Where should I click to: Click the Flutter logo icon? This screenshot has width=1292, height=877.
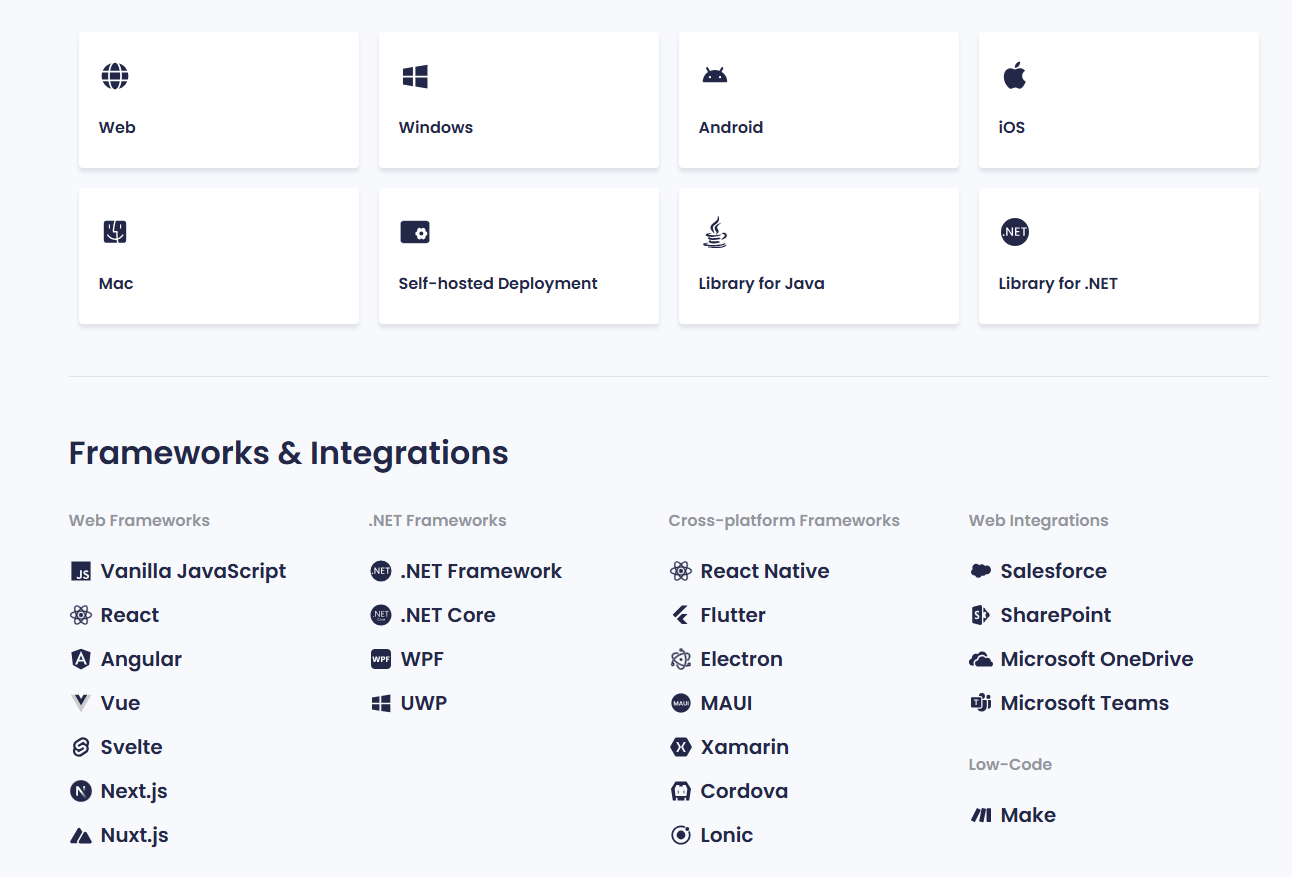[x=681, y=616]
